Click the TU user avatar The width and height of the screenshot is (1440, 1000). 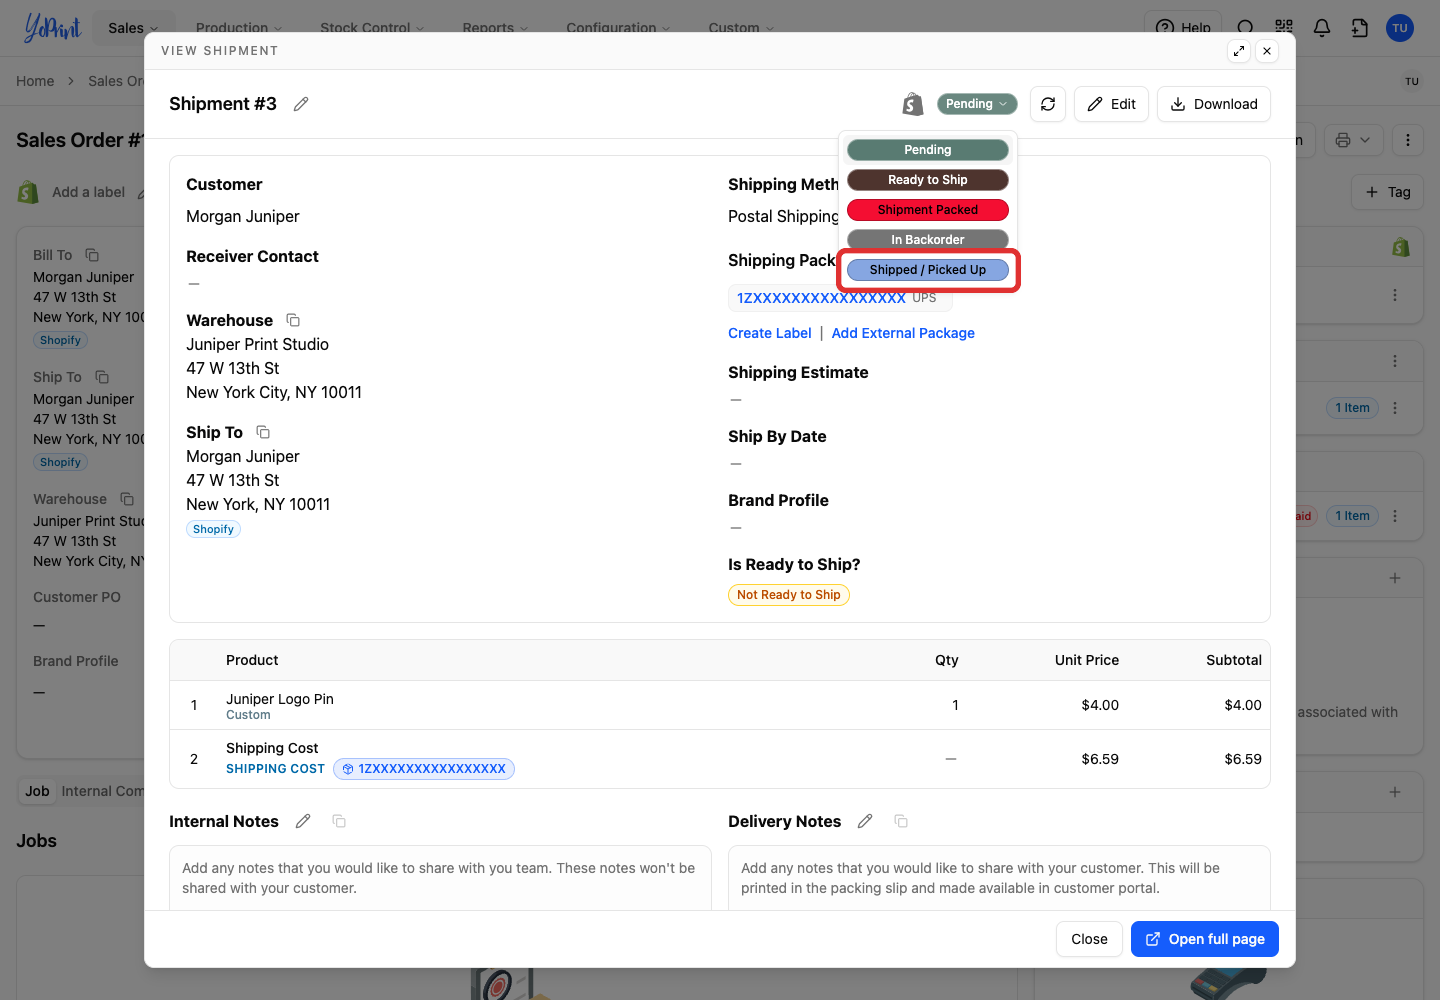pos(1400,27)
